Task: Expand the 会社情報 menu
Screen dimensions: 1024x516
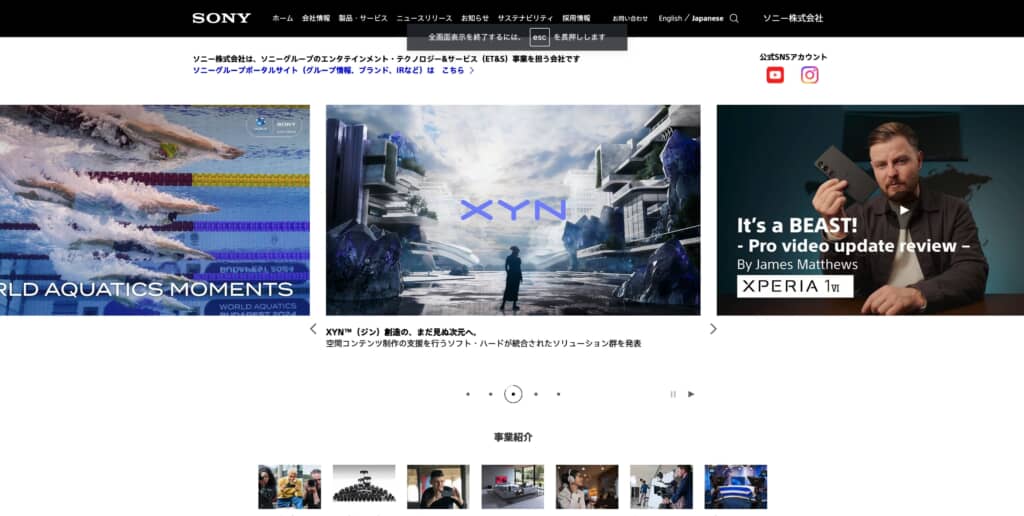Action: (316, 18)
